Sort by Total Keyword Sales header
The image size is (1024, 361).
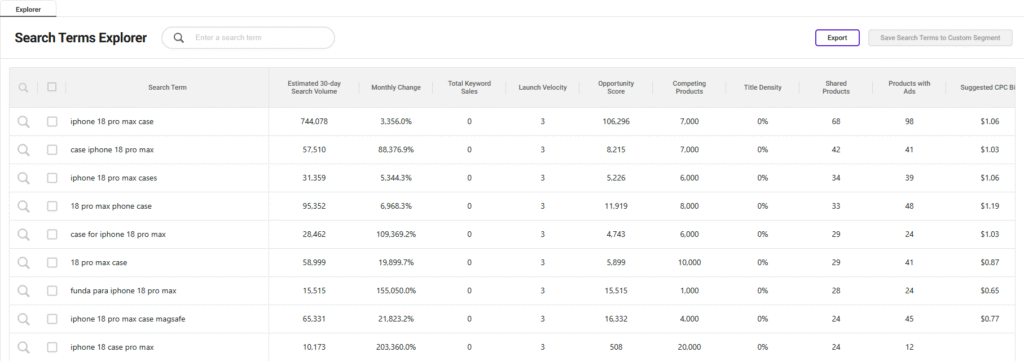point(469,87)
